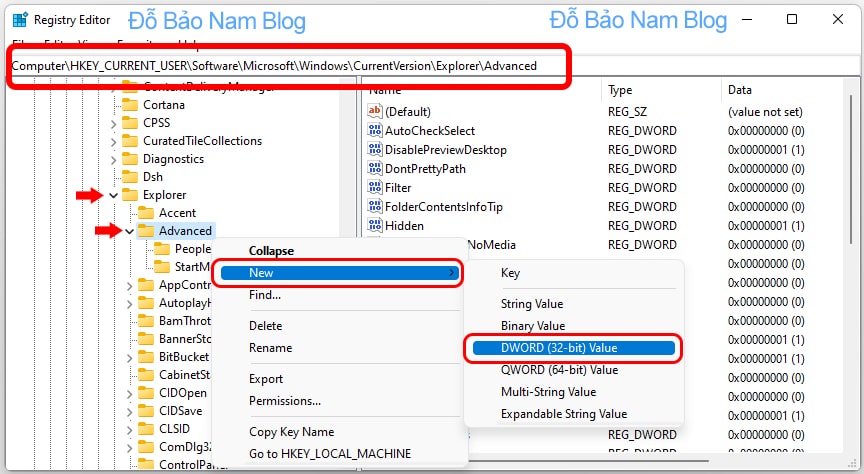Expand the AppContr key

129,286
